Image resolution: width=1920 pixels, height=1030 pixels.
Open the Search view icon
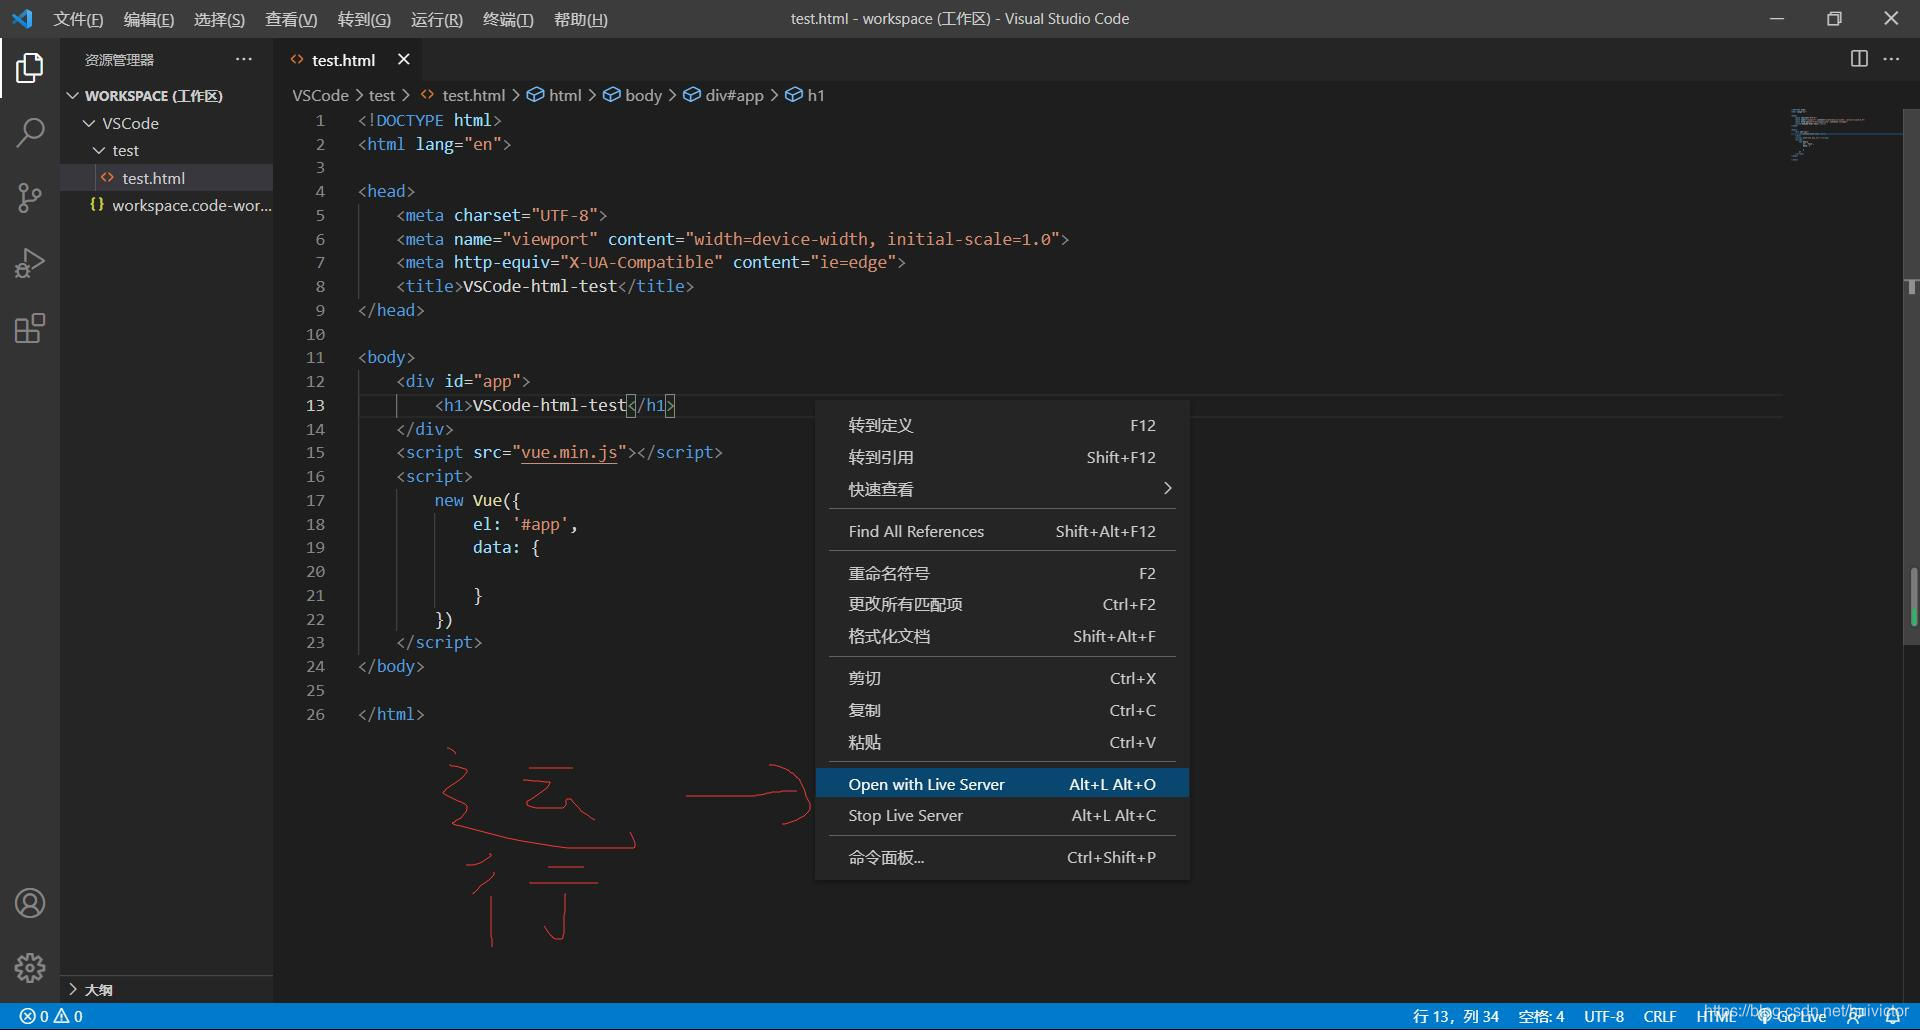click(x=30, y=133)
